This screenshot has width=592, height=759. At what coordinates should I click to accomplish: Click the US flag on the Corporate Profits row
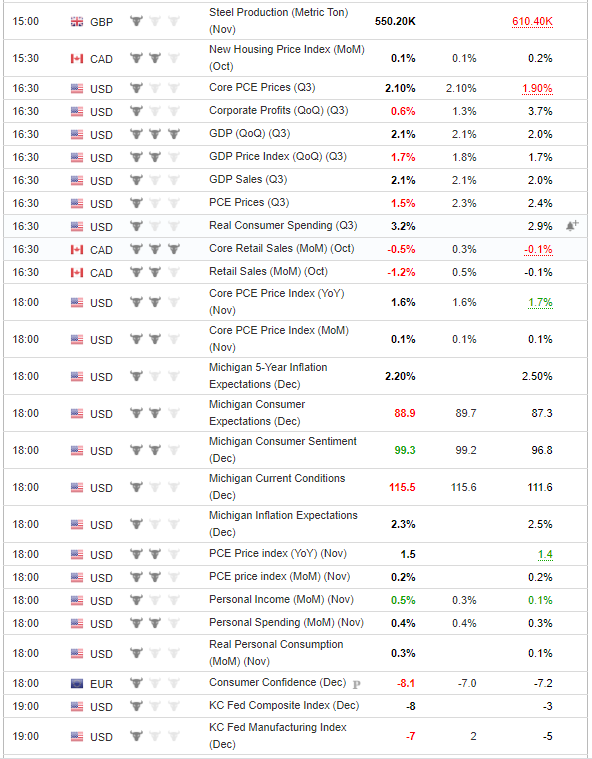pos(76,111)
